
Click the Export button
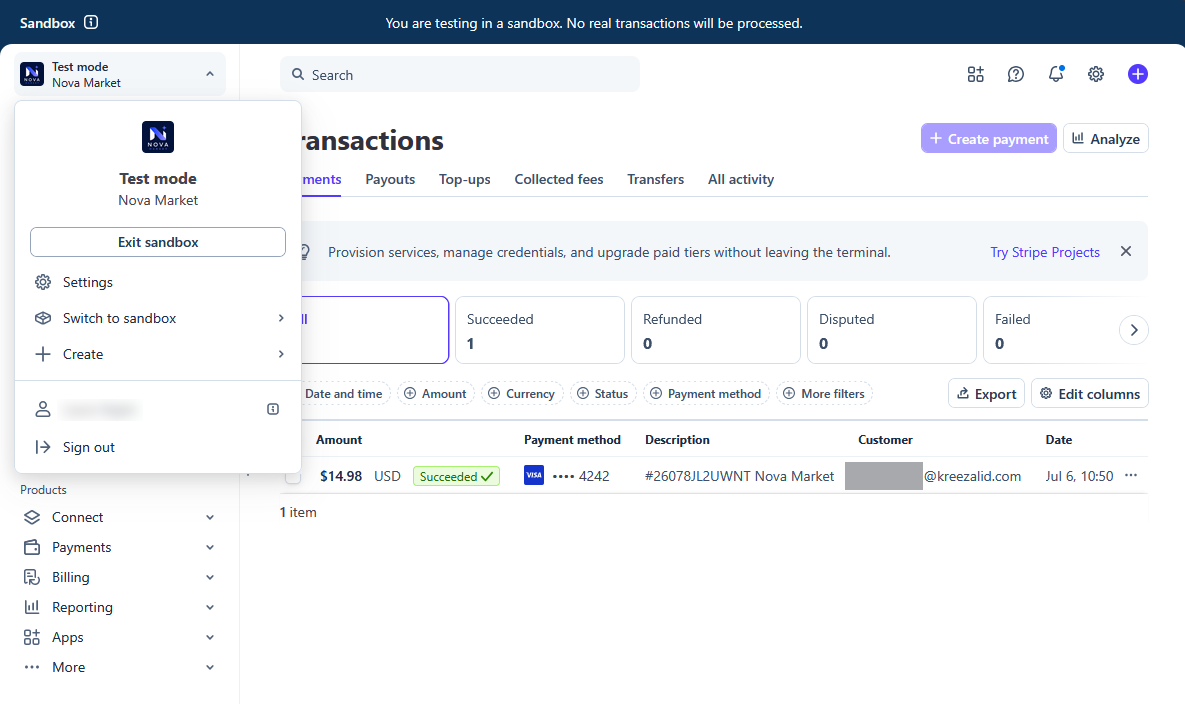coord(986,394)
